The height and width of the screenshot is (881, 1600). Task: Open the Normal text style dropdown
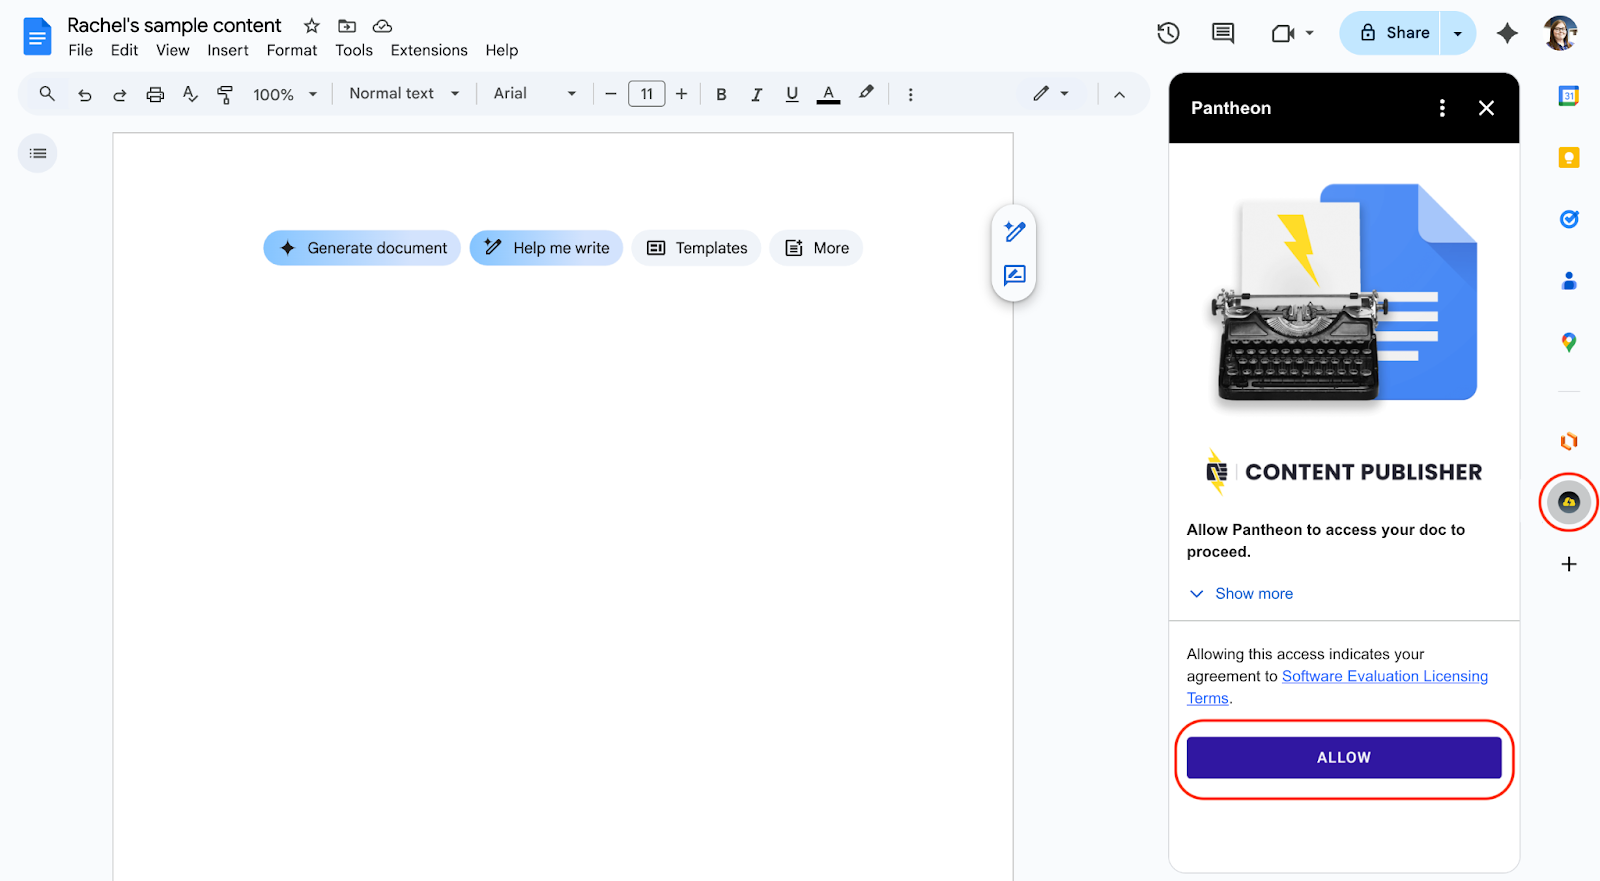click(404, 93)
